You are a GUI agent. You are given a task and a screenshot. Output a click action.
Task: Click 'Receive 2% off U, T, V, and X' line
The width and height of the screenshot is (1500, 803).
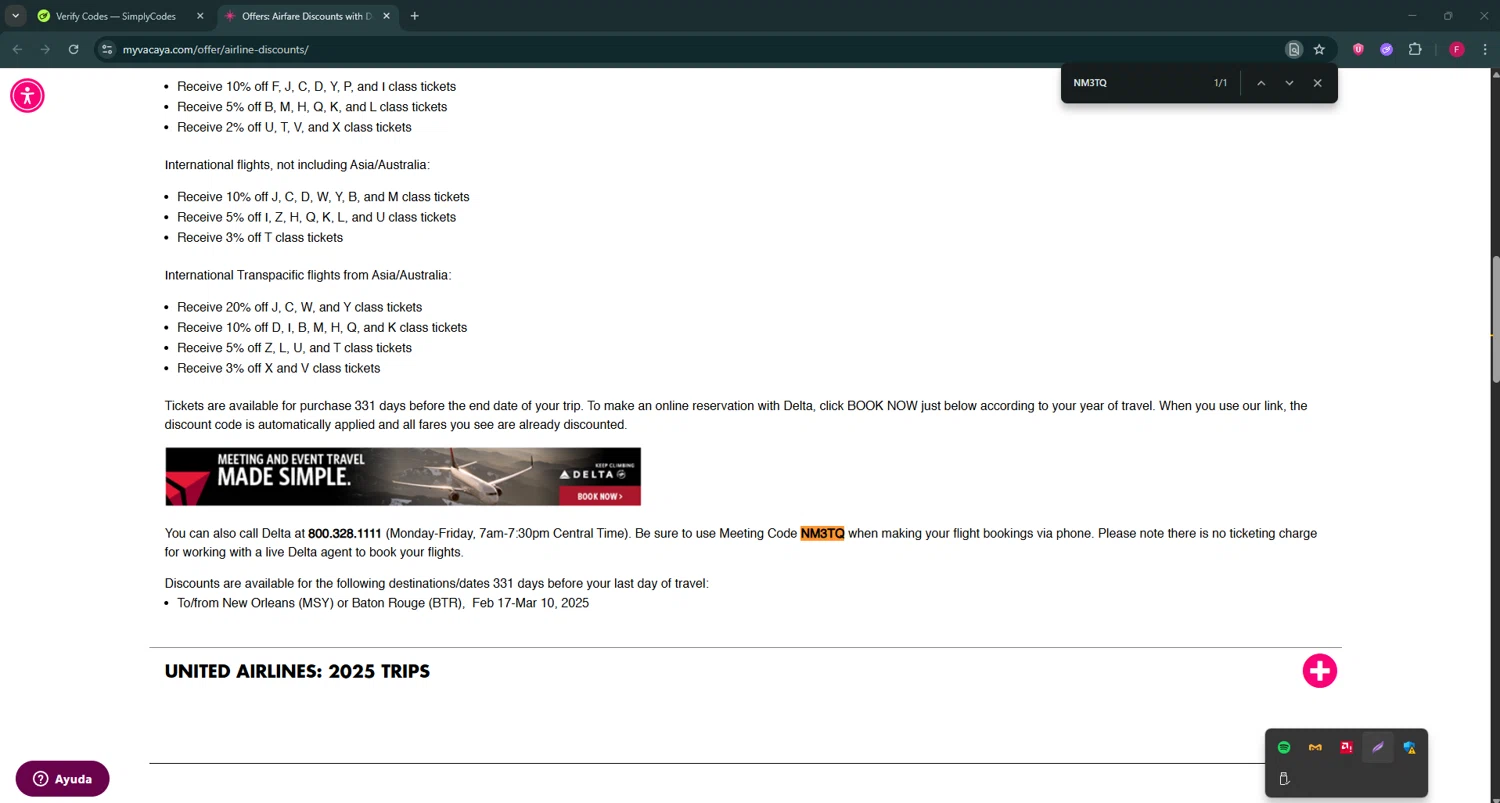[294, 127]
